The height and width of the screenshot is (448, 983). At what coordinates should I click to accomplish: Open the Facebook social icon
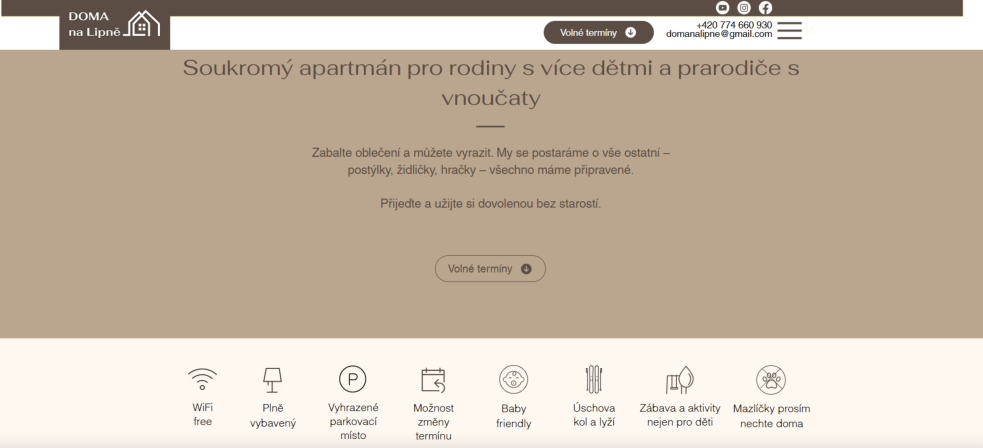pos(765,8)
